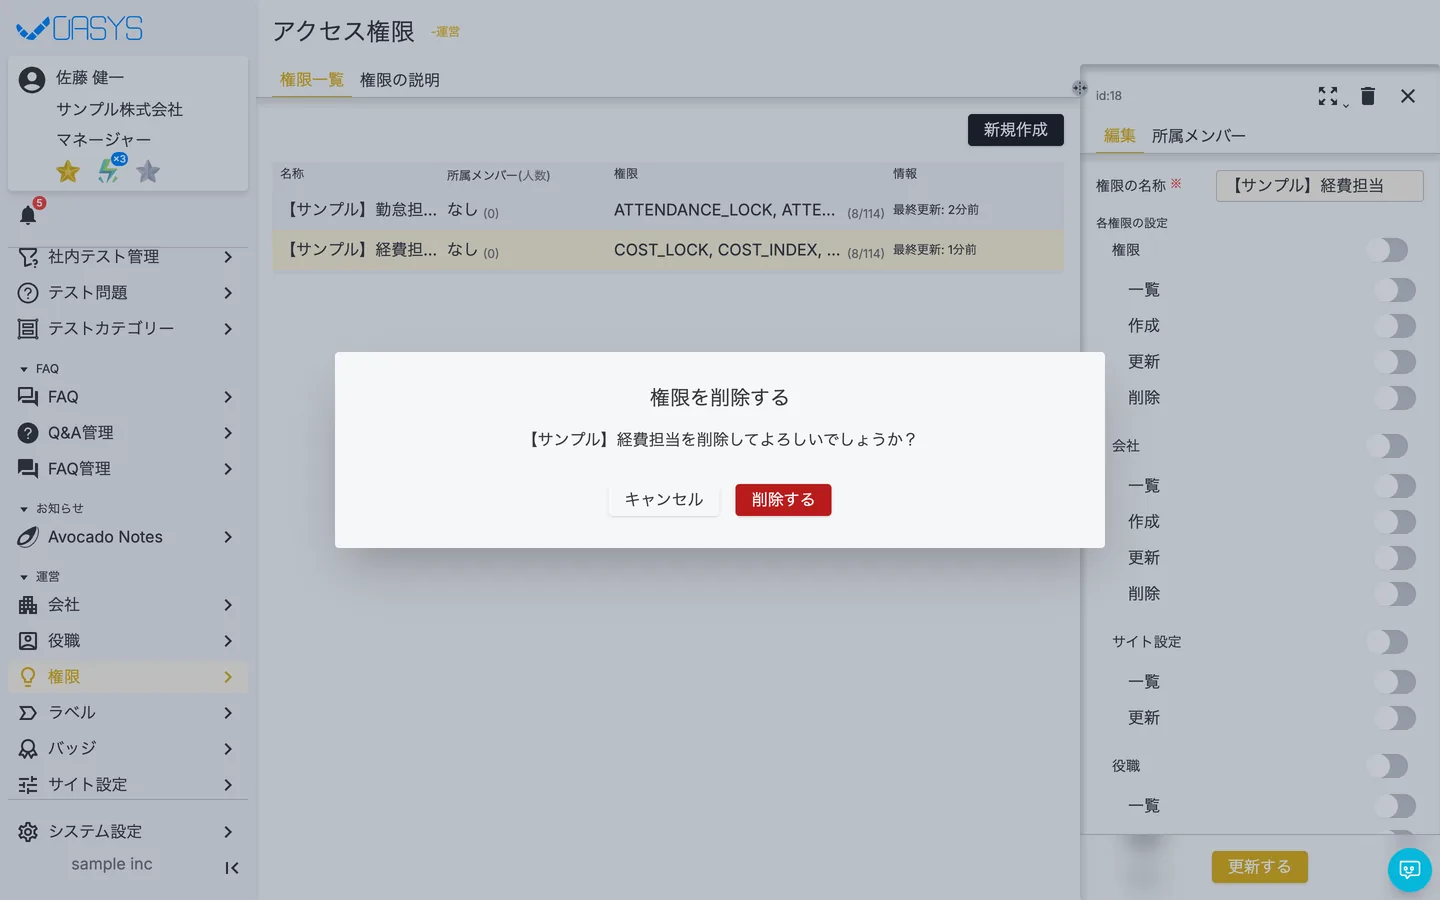Screen dimensions: 1440x900
Task: Close the id:18 detail panel
Action: [x=1408, y=96]
